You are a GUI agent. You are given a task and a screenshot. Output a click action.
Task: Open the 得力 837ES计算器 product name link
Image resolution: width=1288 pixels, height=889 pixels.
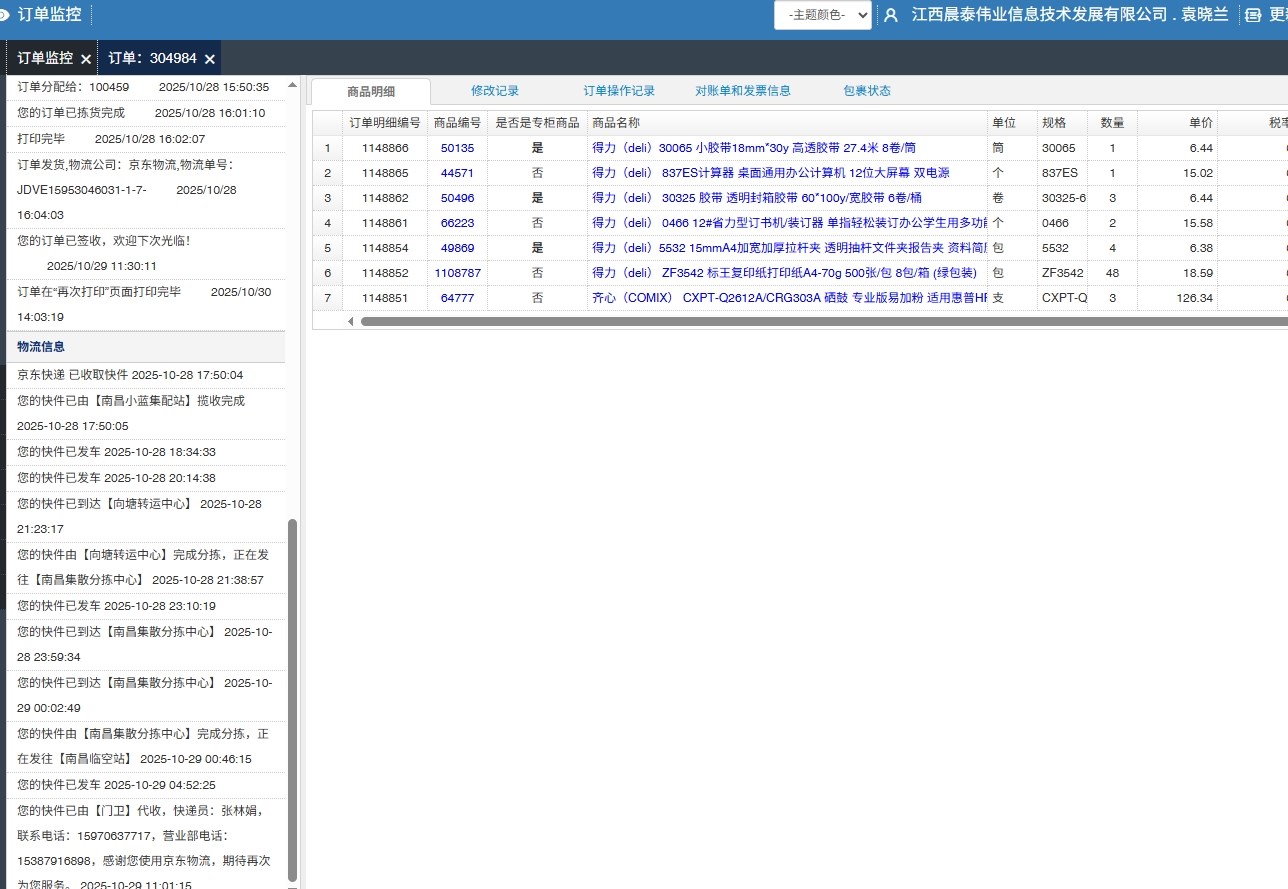pos(770,173)
